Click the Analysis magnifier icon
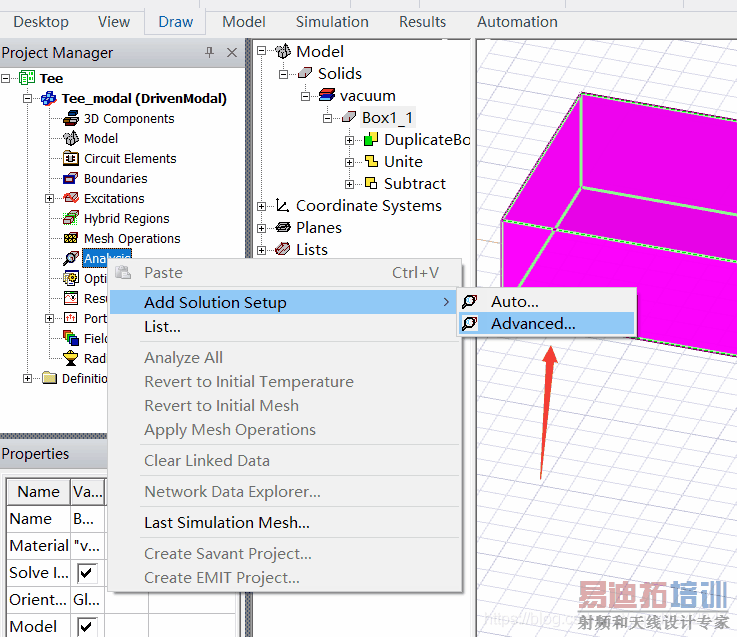737x637 pixels. pos(71,258)
